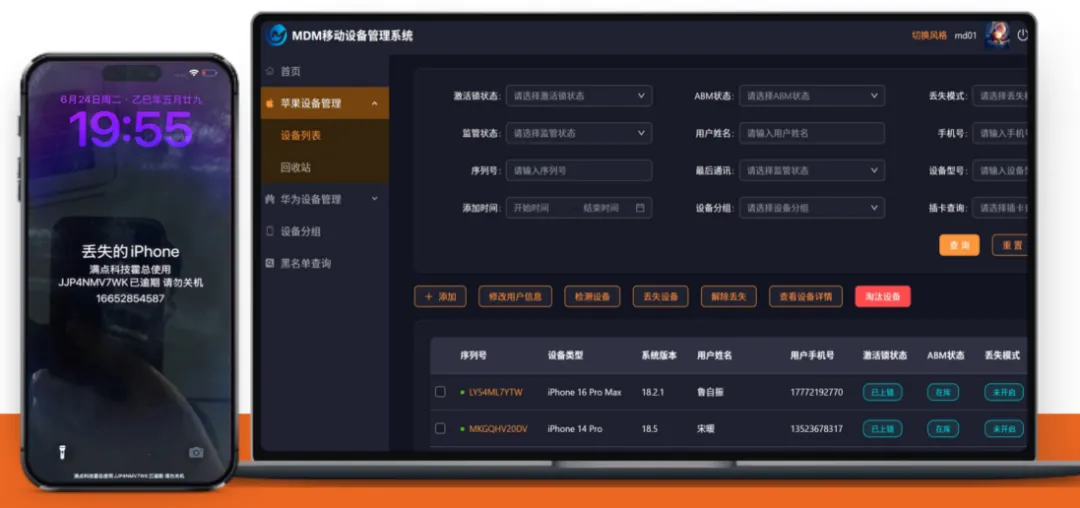Click the 查看设备详情 button
This screenshot has height=508, width=1080.
coord(805,297)
